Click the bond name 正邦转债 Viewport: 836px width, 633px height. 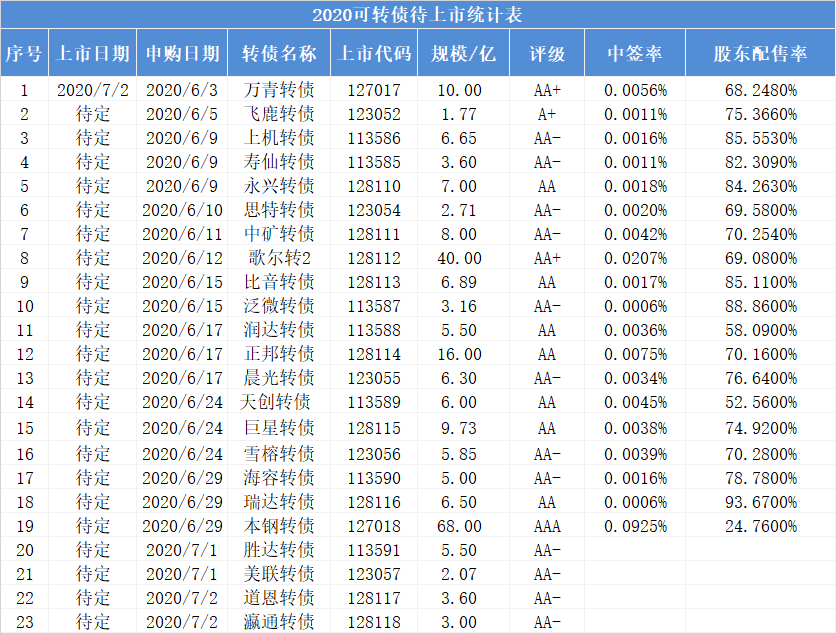click(279, 354)
